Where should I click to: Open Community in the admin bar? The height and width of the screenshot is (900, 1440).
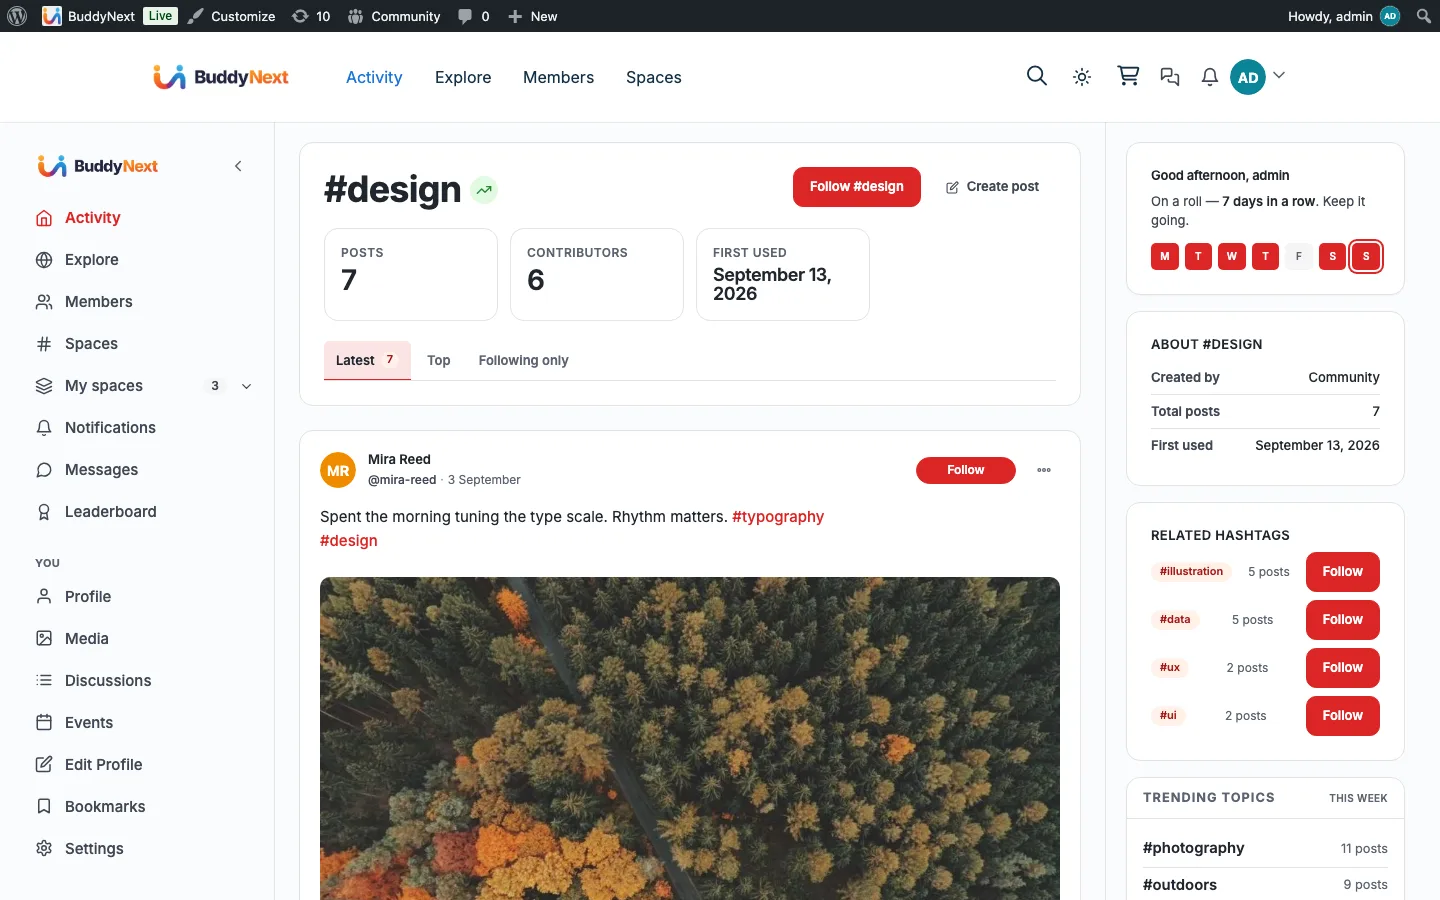[394, 16]
